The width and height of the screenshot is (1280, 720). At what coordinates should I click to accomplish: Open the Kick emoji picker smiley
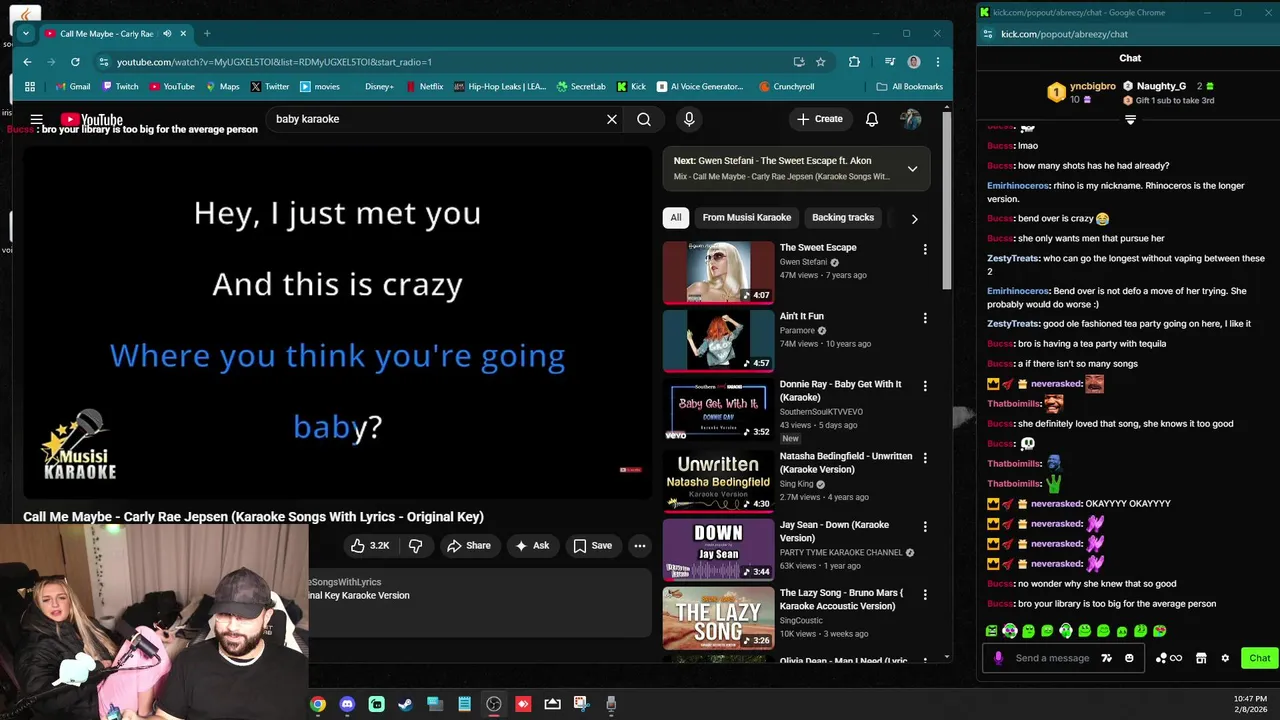(1129, 658)
